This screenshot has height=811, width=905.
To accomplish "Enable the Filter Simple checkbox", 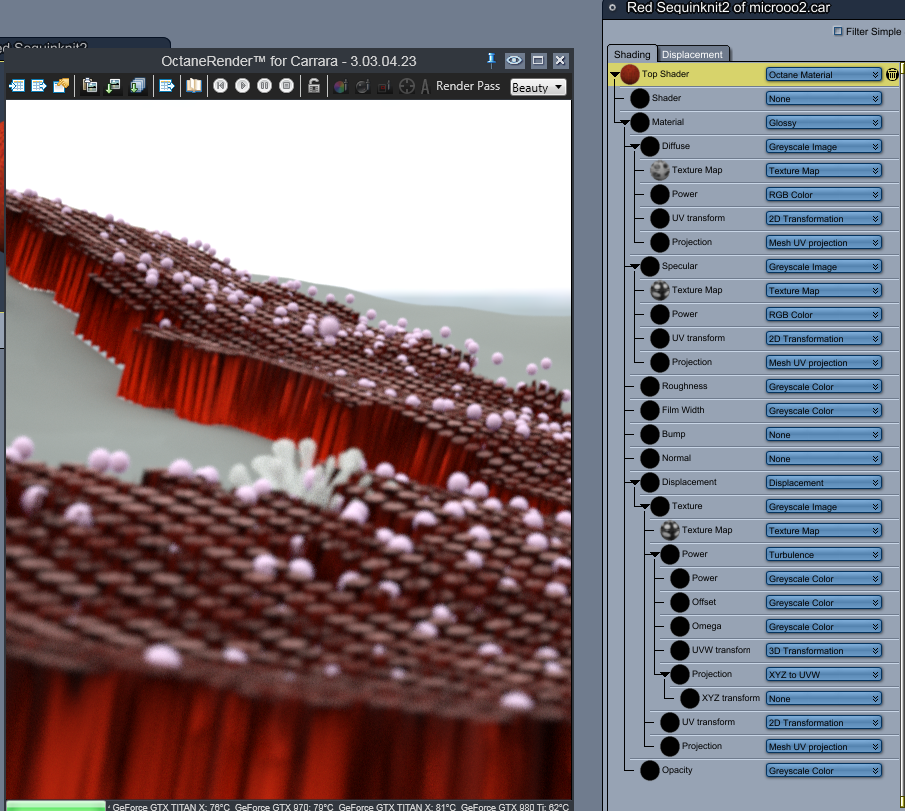I will coord(838,31).
